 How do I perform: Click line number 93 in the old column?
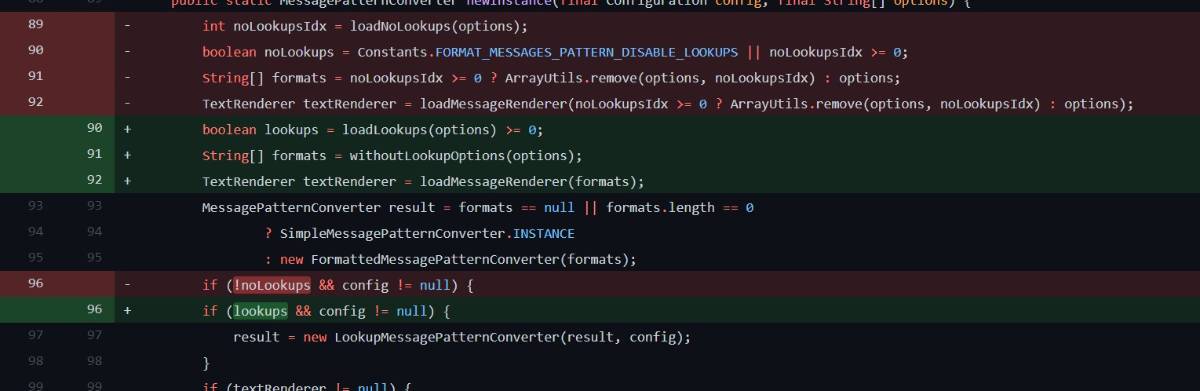point(36,207)
